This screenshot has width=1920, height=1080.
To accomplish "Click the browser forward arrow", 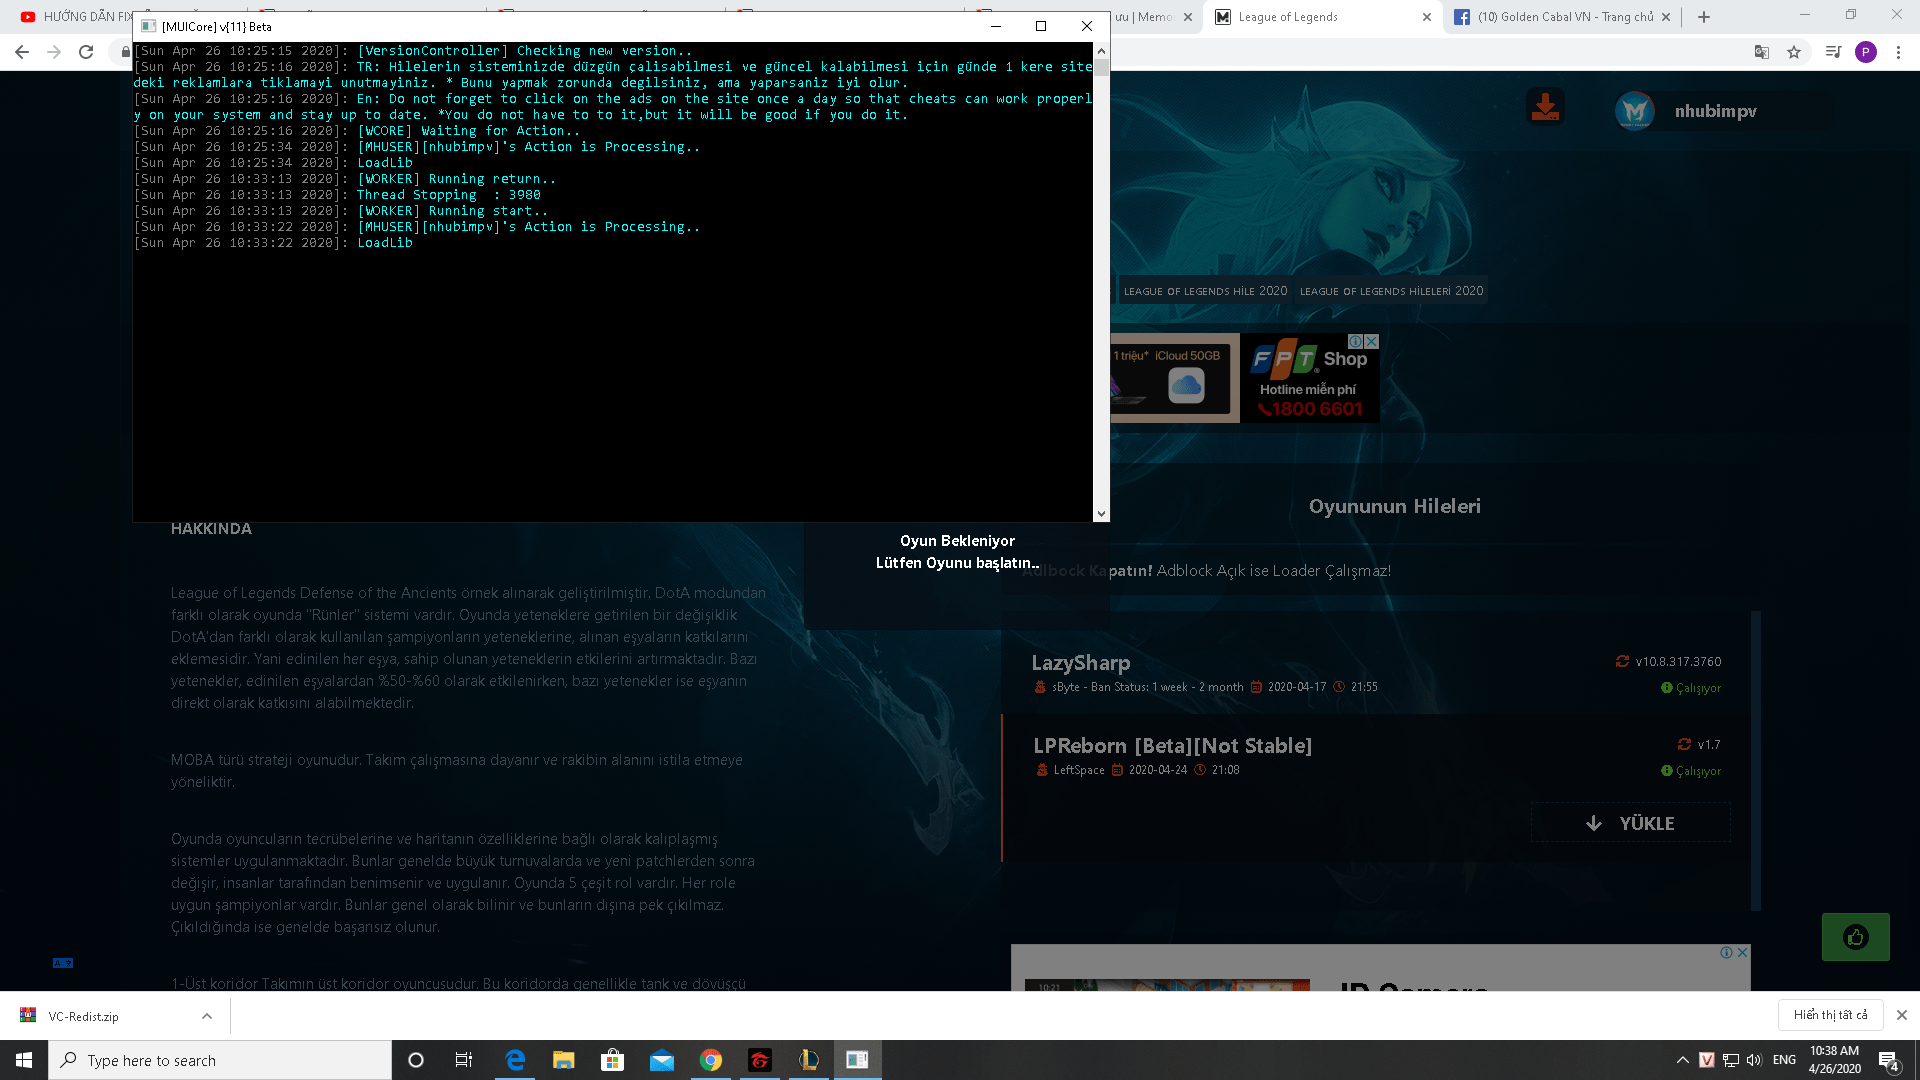I will (54, 52).
